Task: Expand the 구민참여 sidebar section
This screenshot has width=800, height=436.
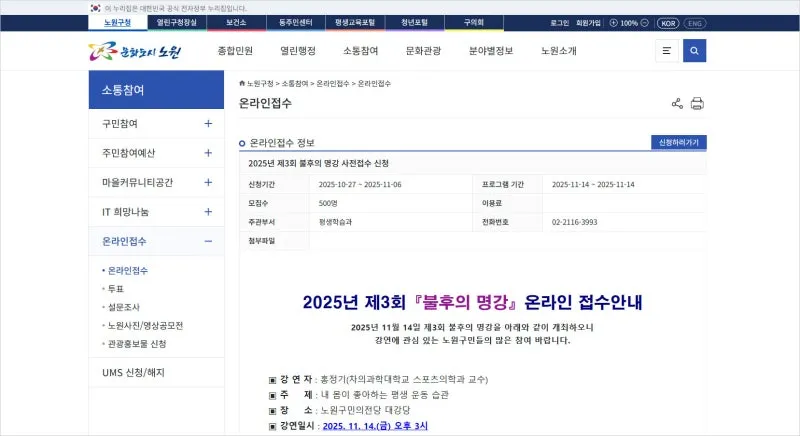Action: click(x=208, y=124)
